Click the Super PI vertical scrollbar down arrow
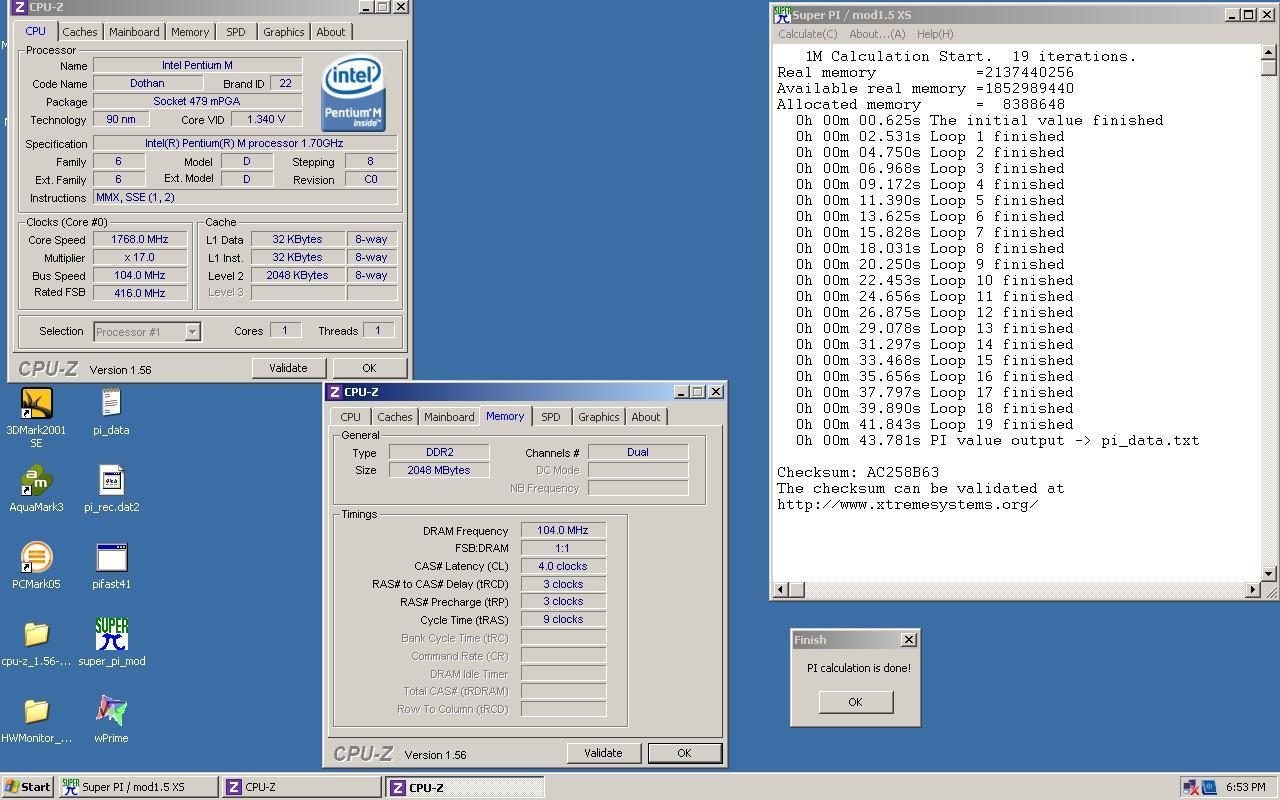The width and height of the screenshot is (1280, 800). point(1269,574)
